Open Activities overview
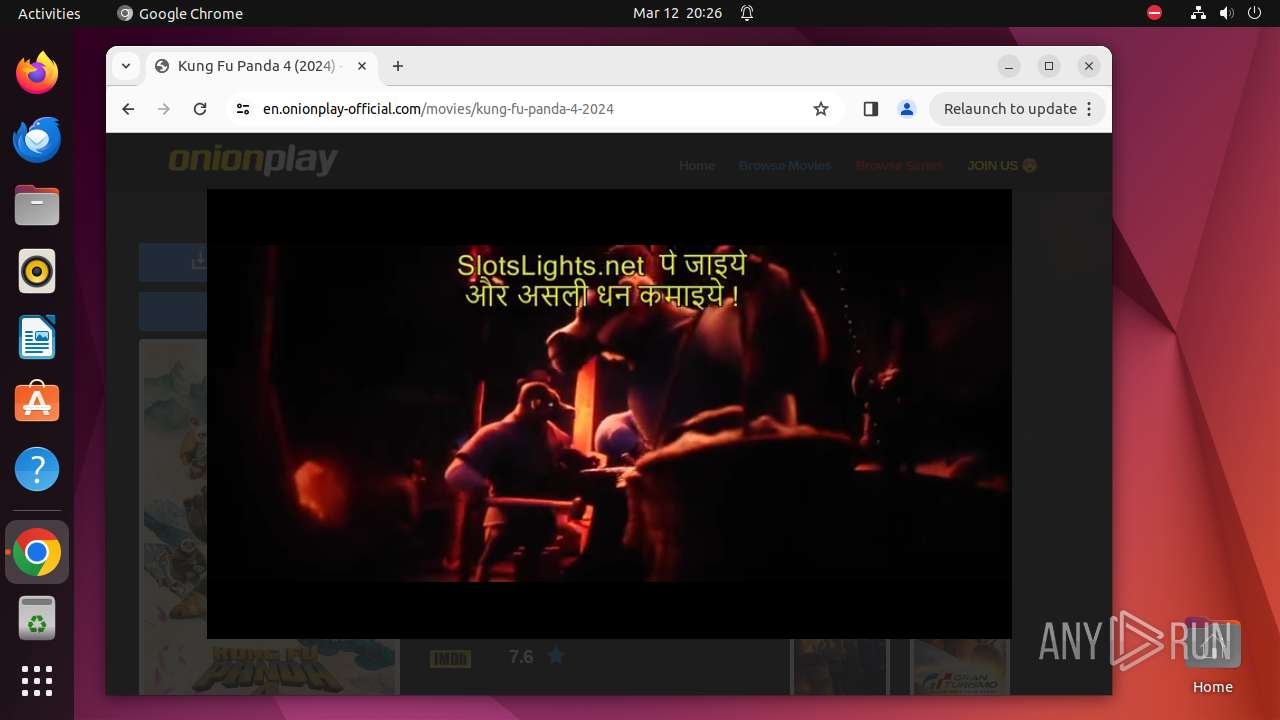Screen dimensions: 1280x720 pyautogui.click(x=49, y=13)
